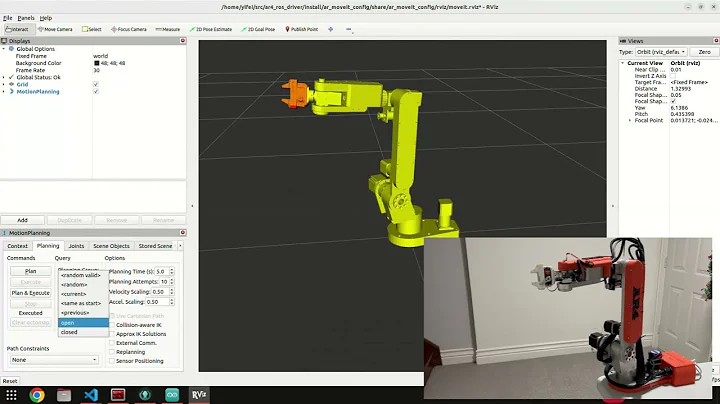Switch to the Context tab
The image size is (720, 404).
17,246
